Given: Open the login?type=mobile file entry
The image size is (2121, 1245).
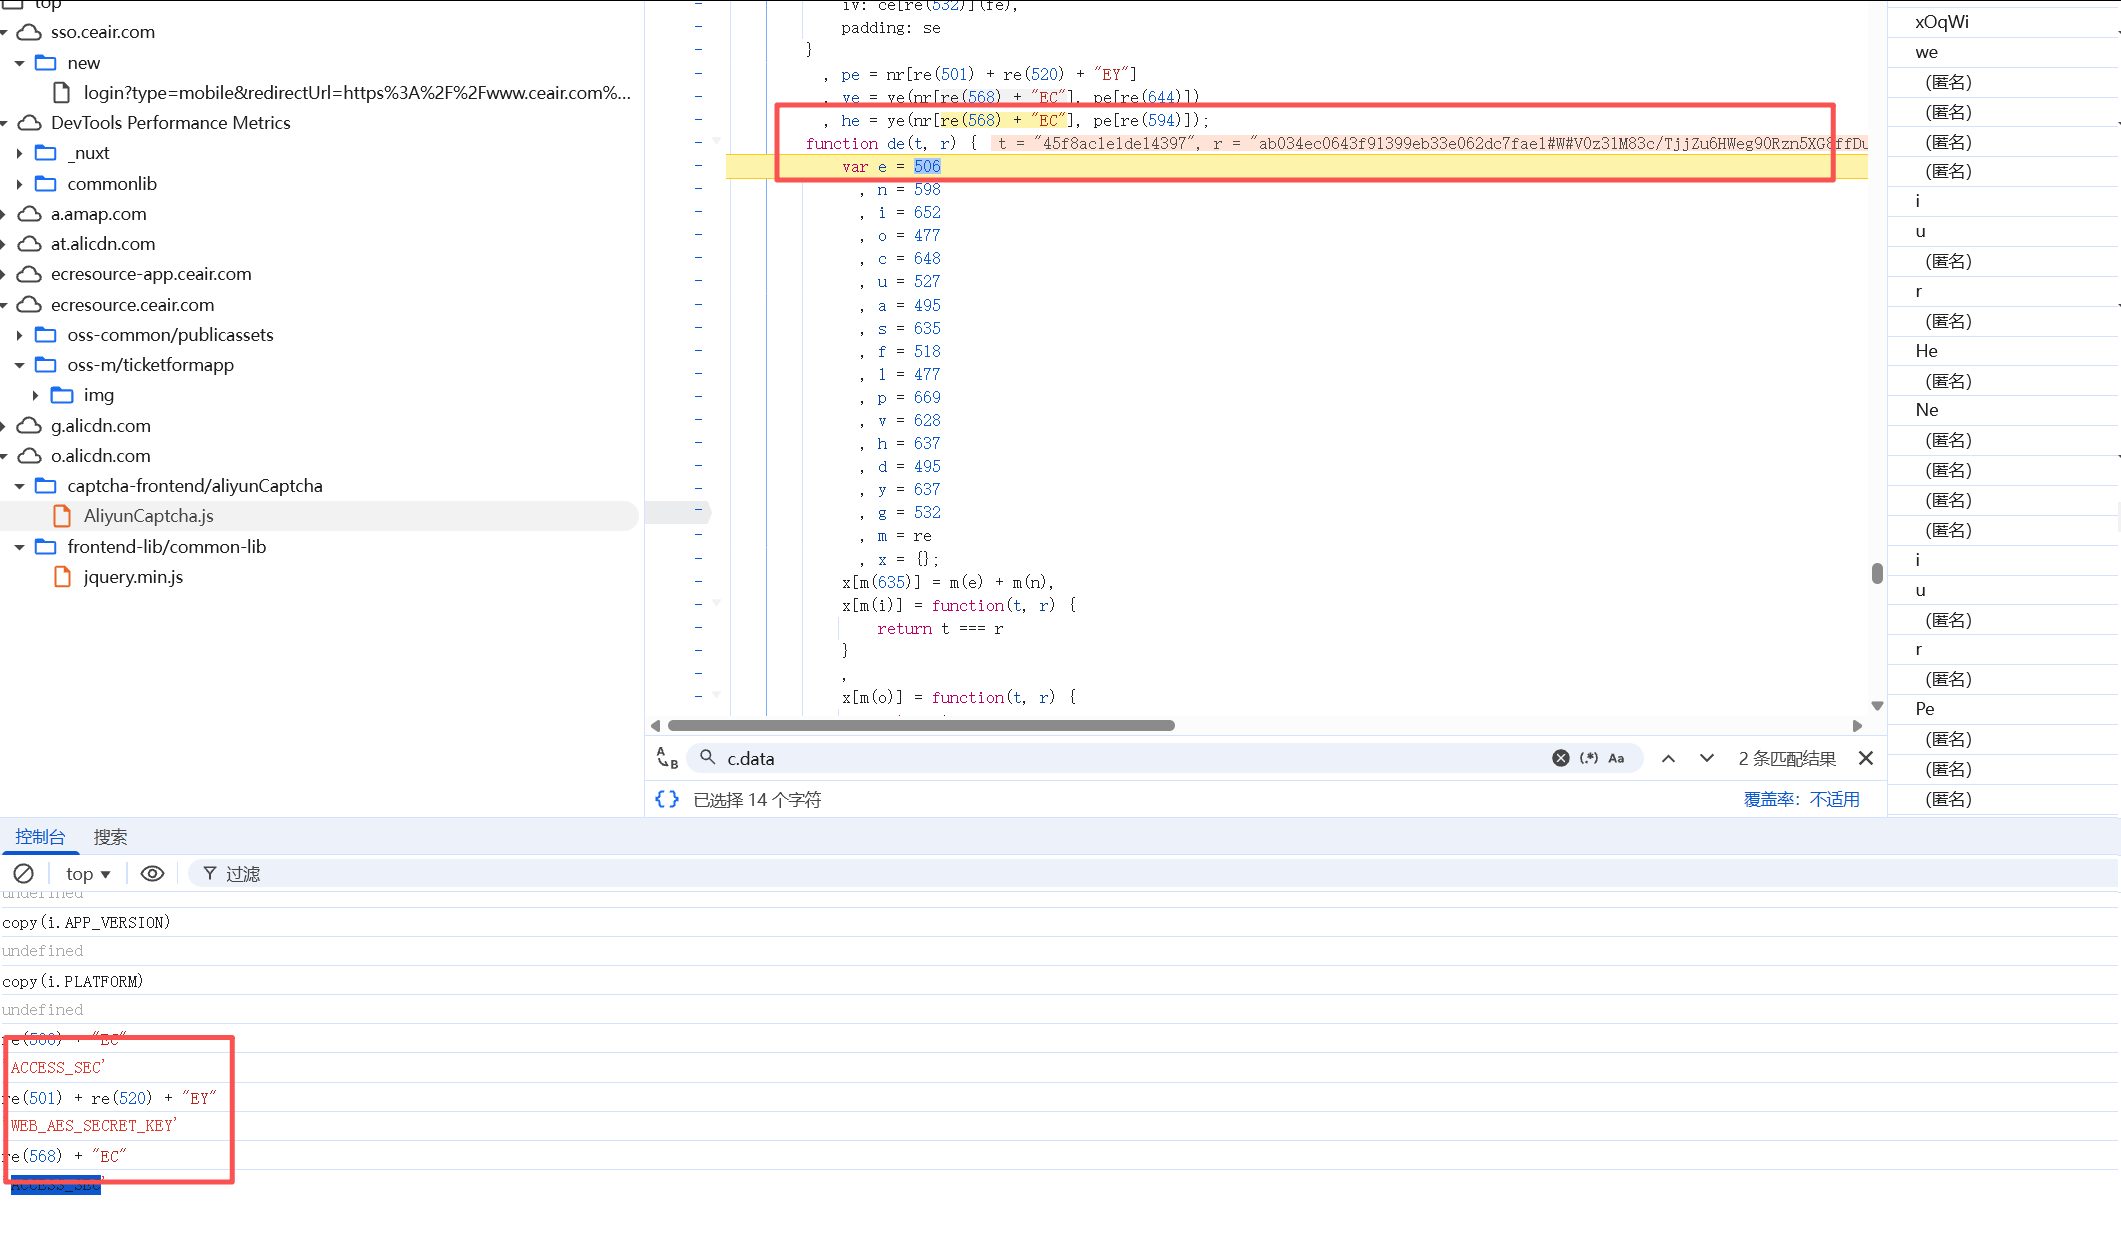Looking at the screenshot, I should 357,92.
